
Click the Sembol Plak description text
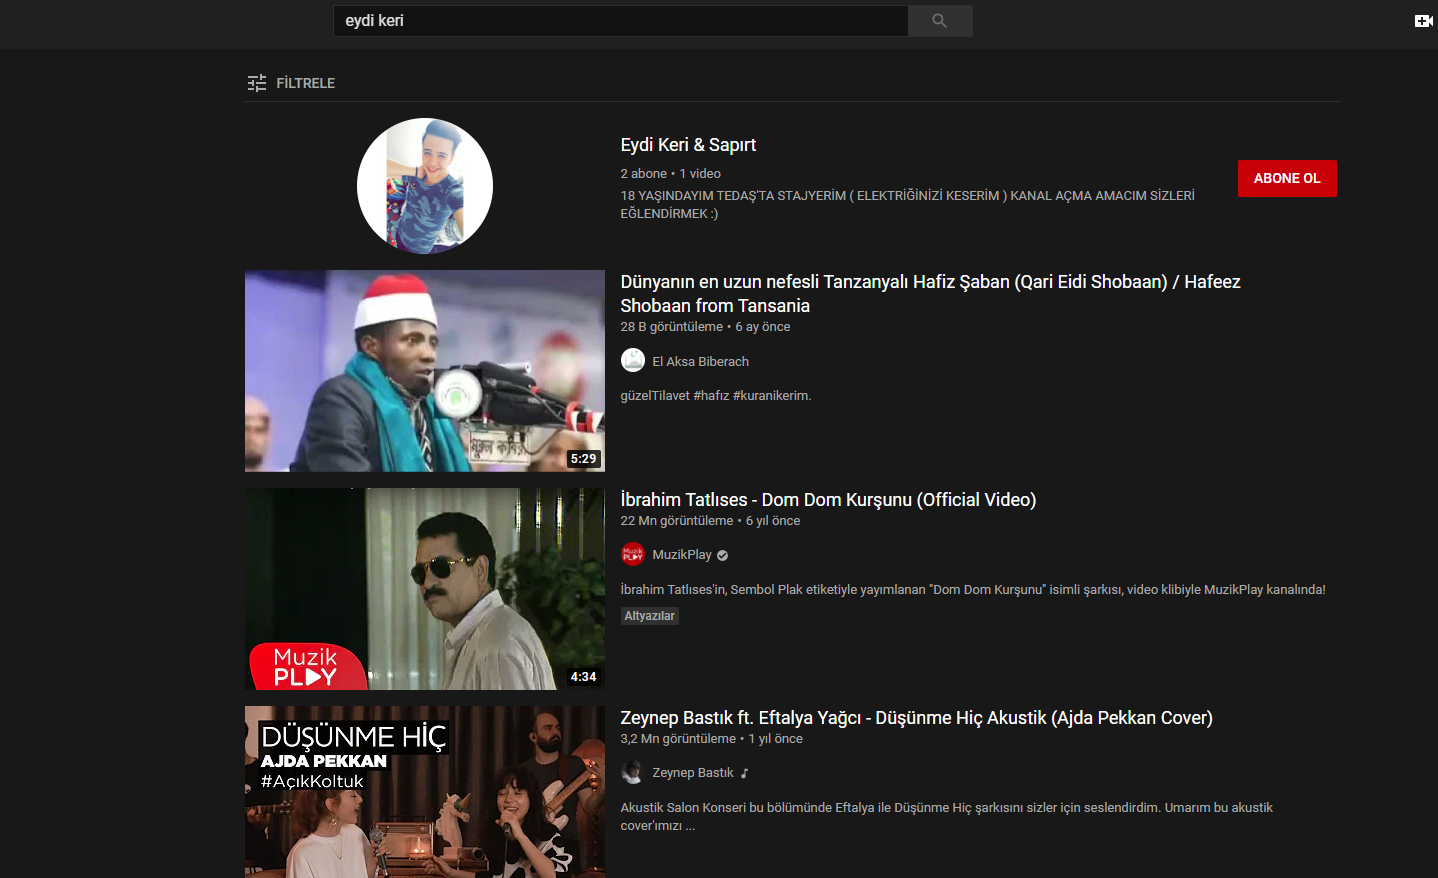[x=973, y=590]
